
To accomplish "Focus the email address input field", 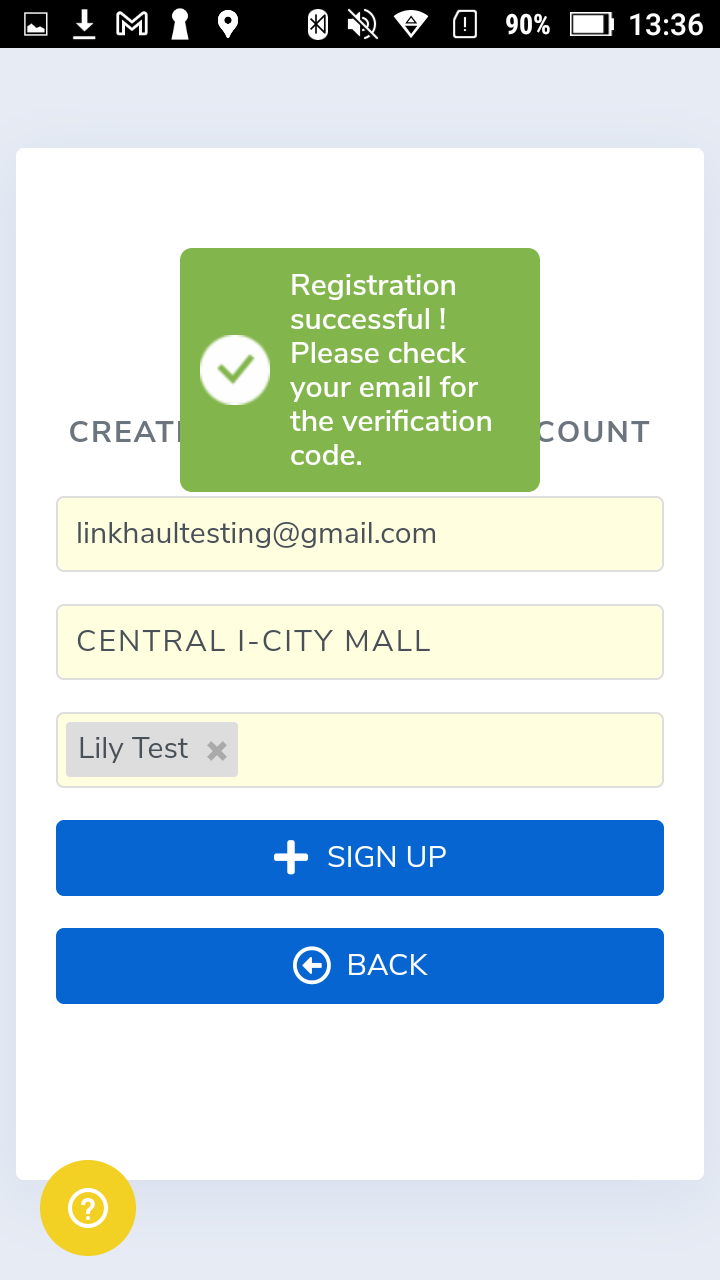I will [360, 534].
